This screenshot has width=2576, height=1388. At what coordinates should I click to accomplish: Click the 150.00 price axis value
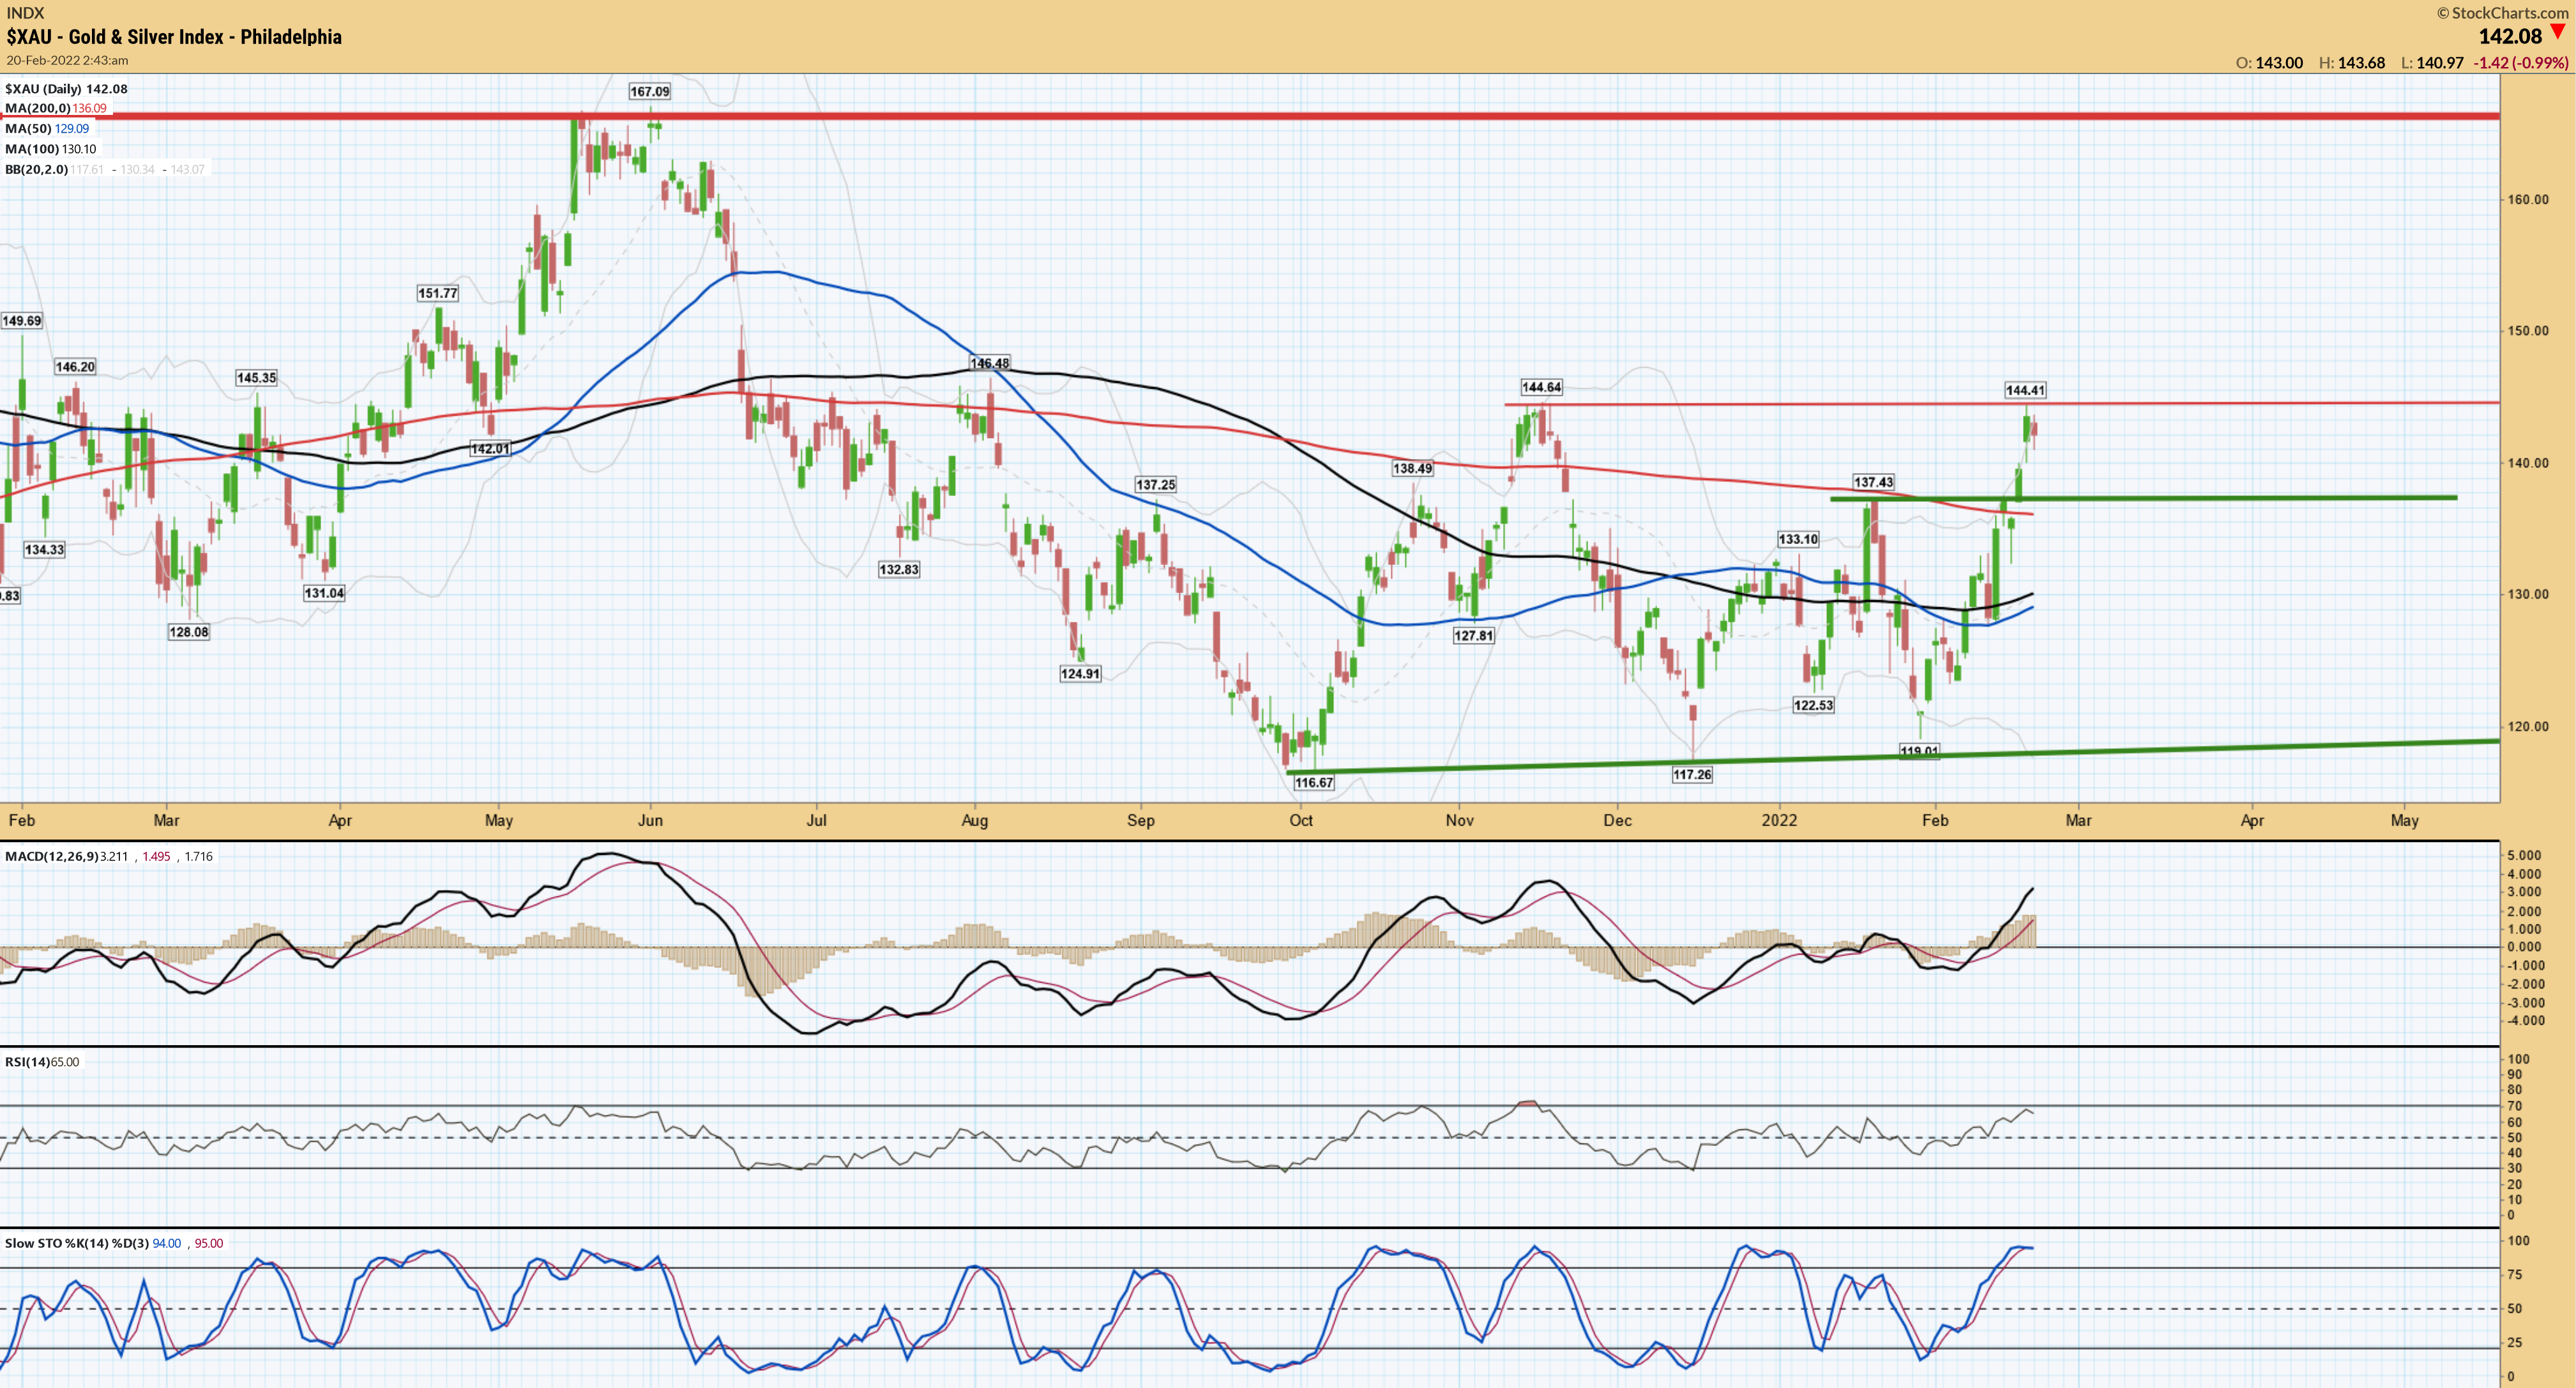[2527, 331]
